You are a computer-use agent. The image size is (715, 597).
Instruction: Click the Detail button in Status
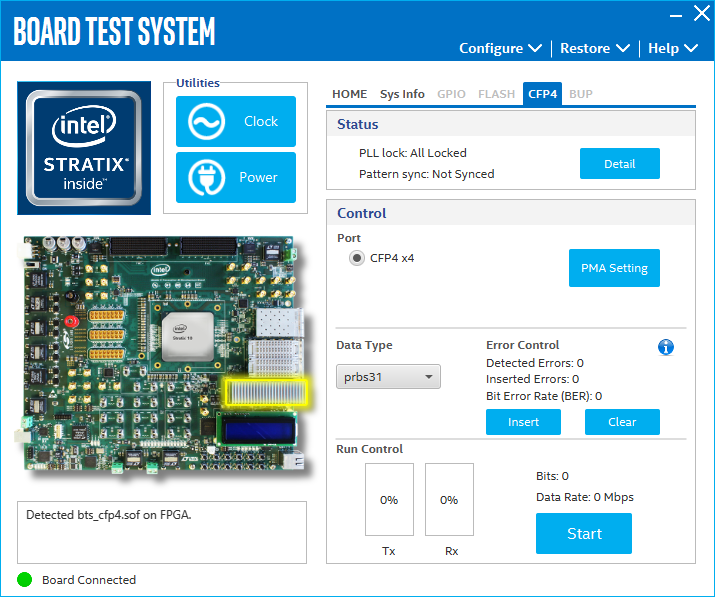(x=619, y=164)
